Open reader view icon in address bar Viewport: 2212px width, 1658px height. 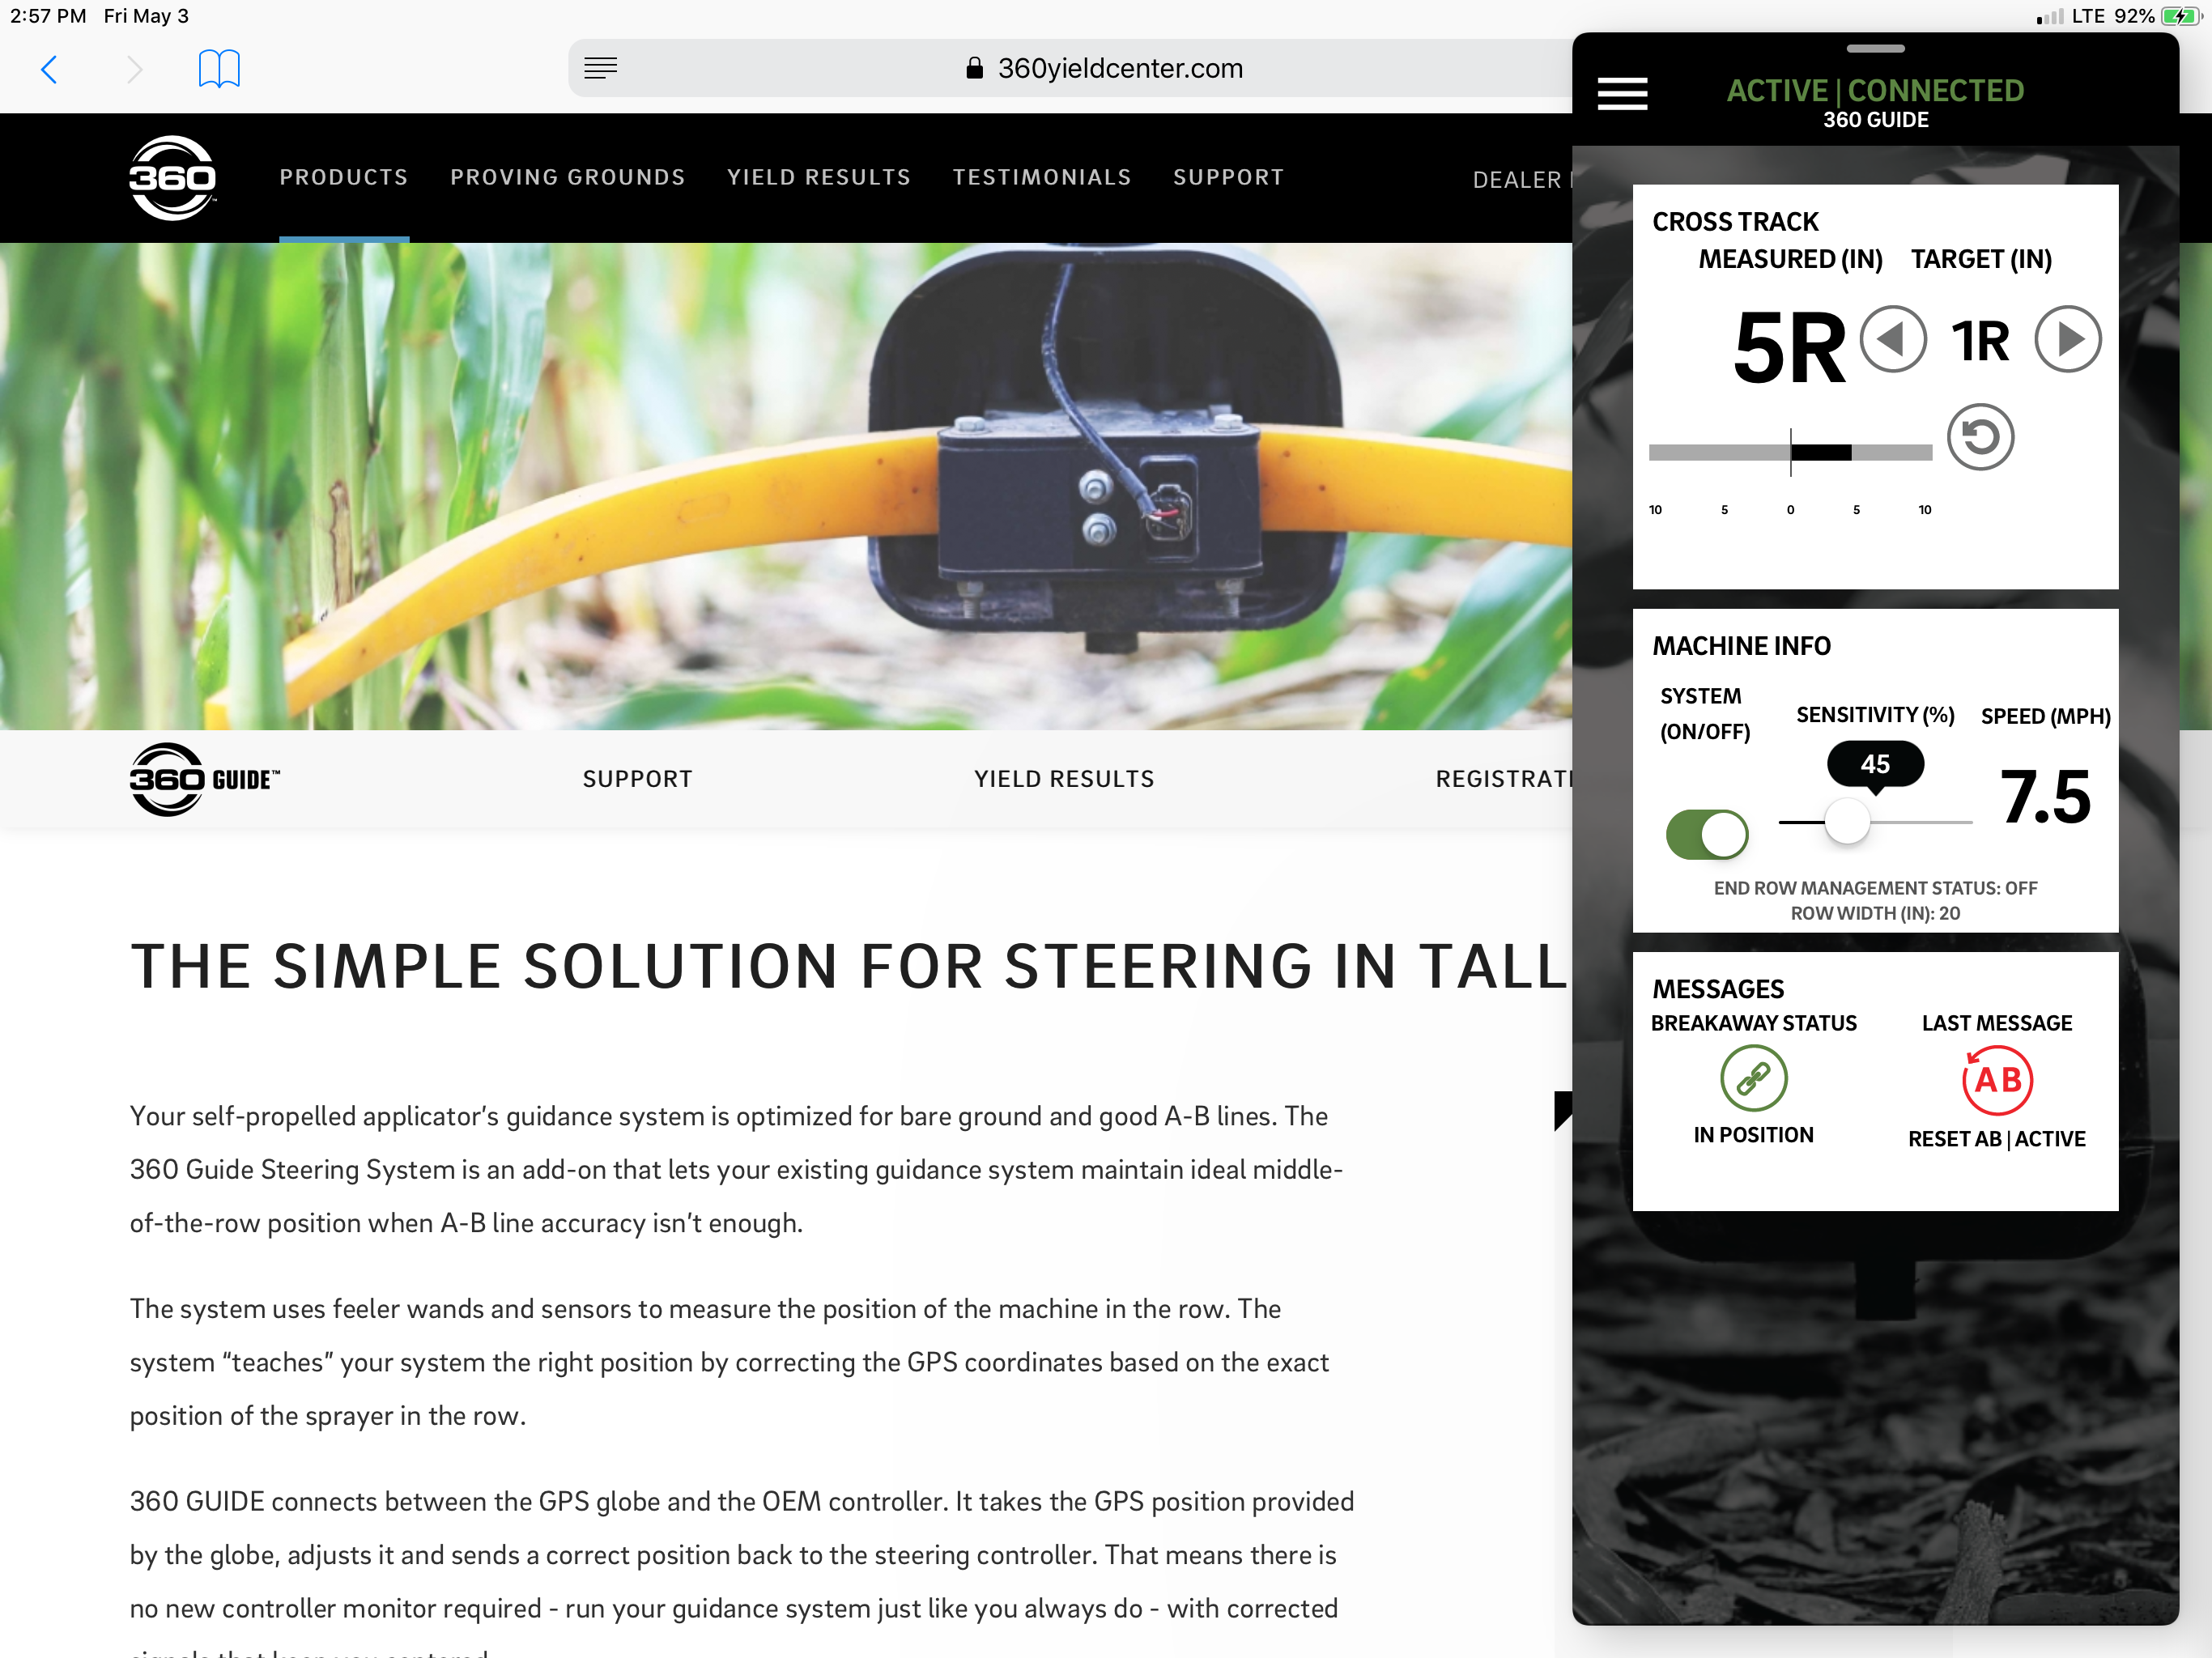click(x=600, y=68)
